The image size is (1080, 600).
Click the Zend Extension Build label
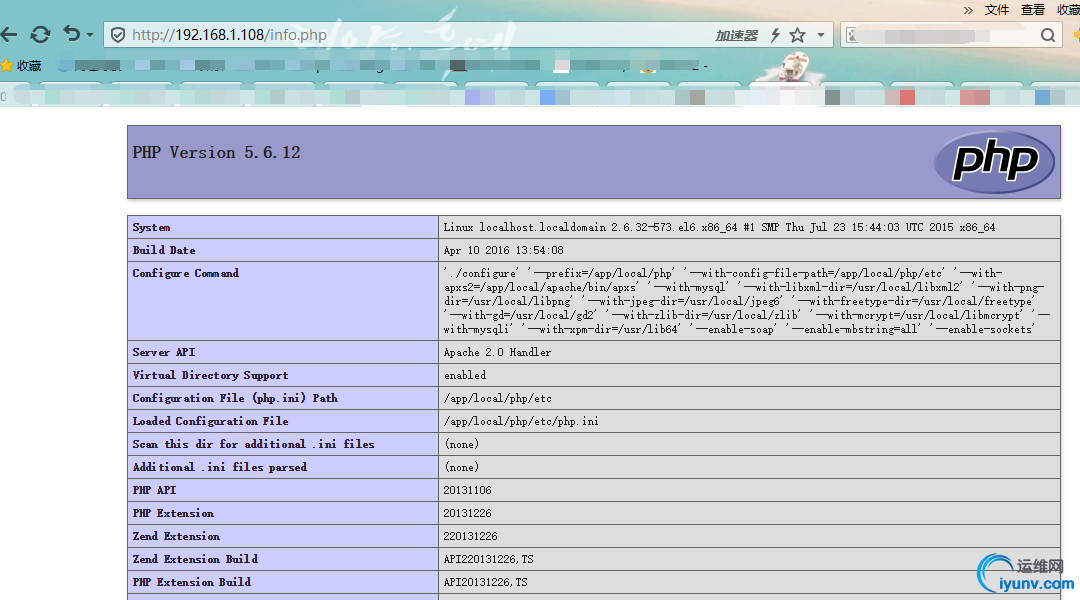click(196, 559)
